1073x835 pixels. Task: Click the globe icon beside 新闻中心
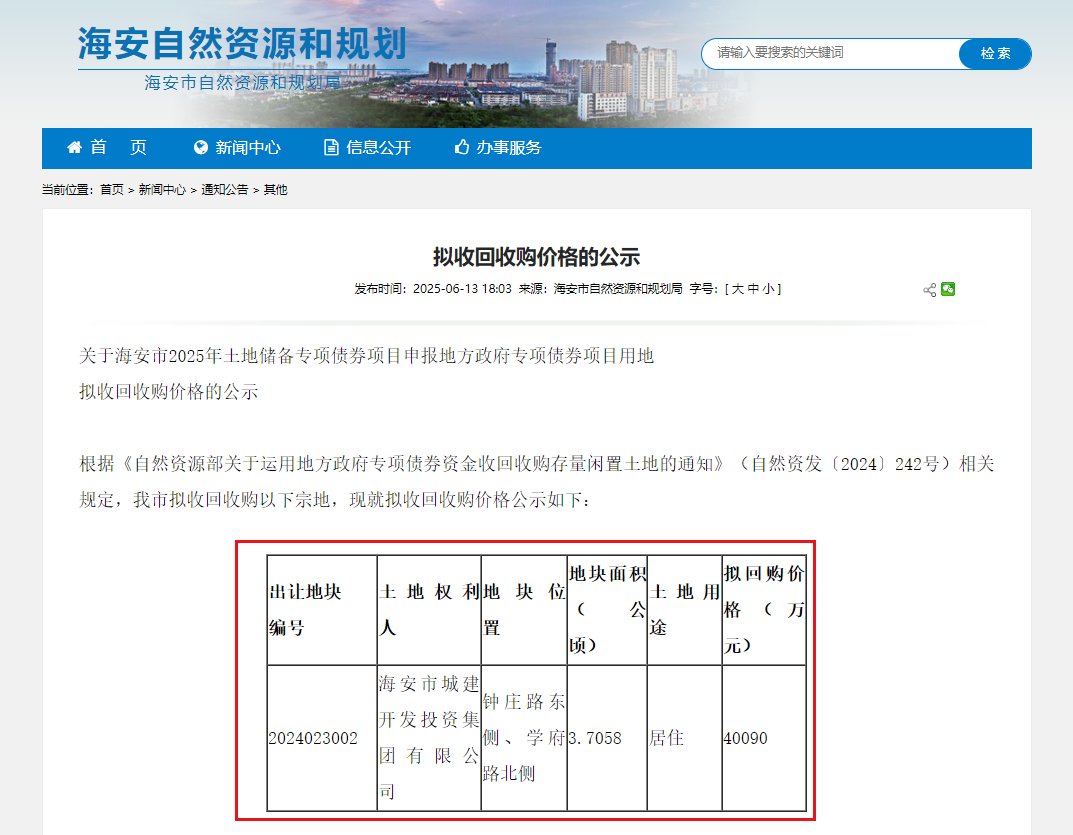click(201, 148)
